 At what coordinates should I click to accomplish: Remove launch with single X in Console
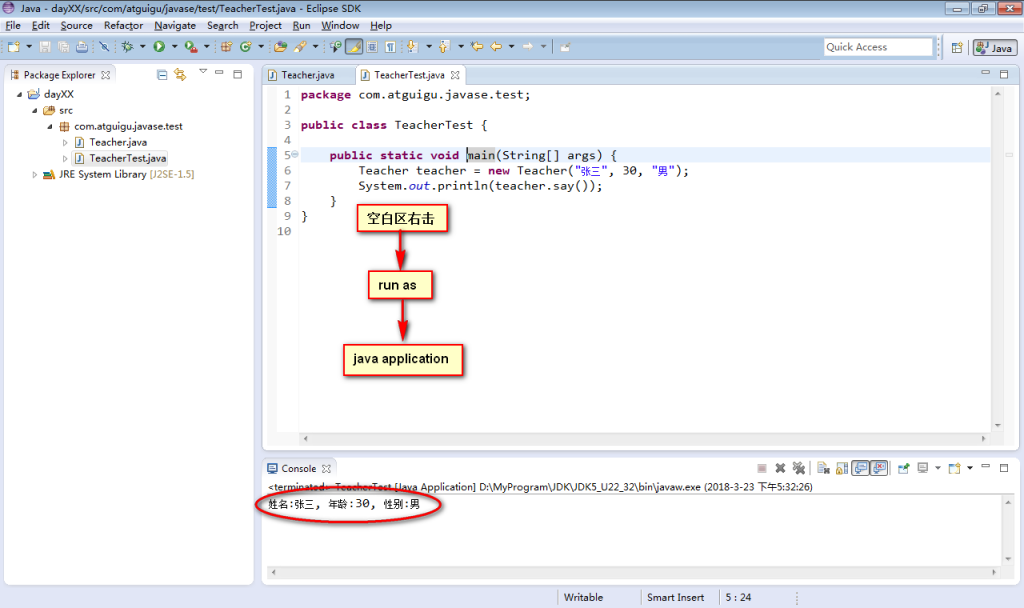(x=780, y=468)
